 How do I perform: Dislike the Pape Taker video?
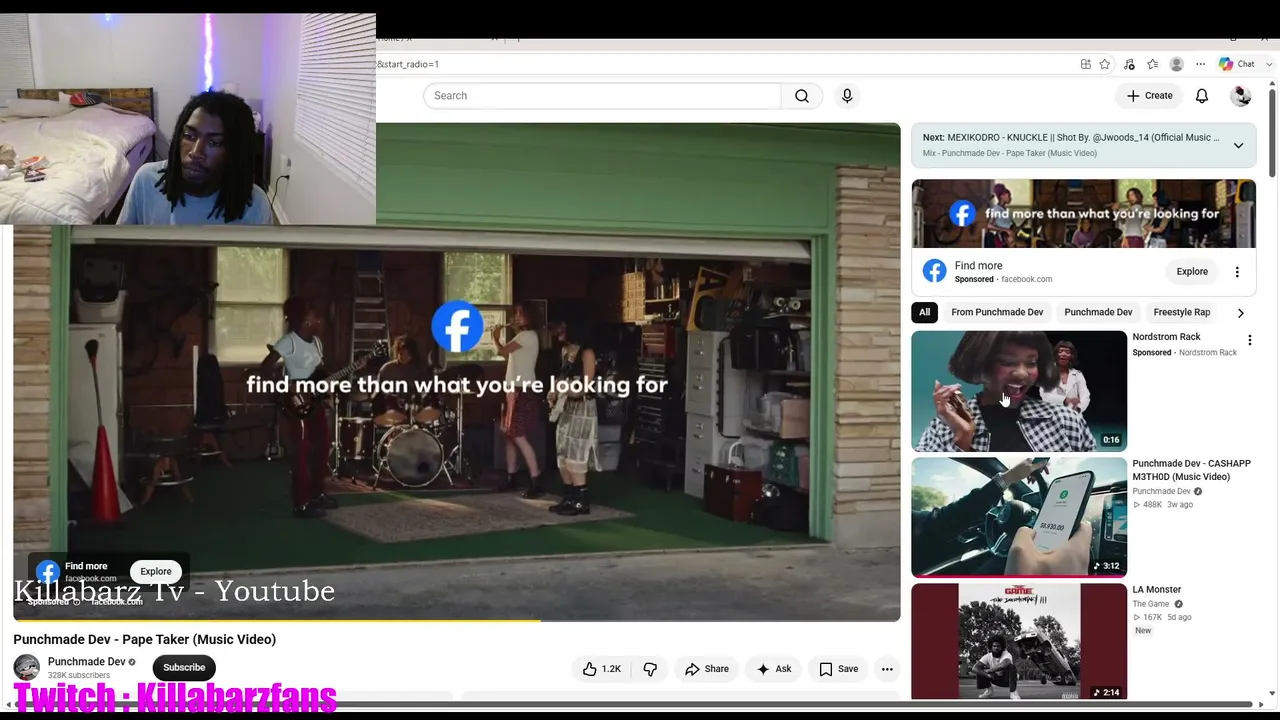click(650, 669)
